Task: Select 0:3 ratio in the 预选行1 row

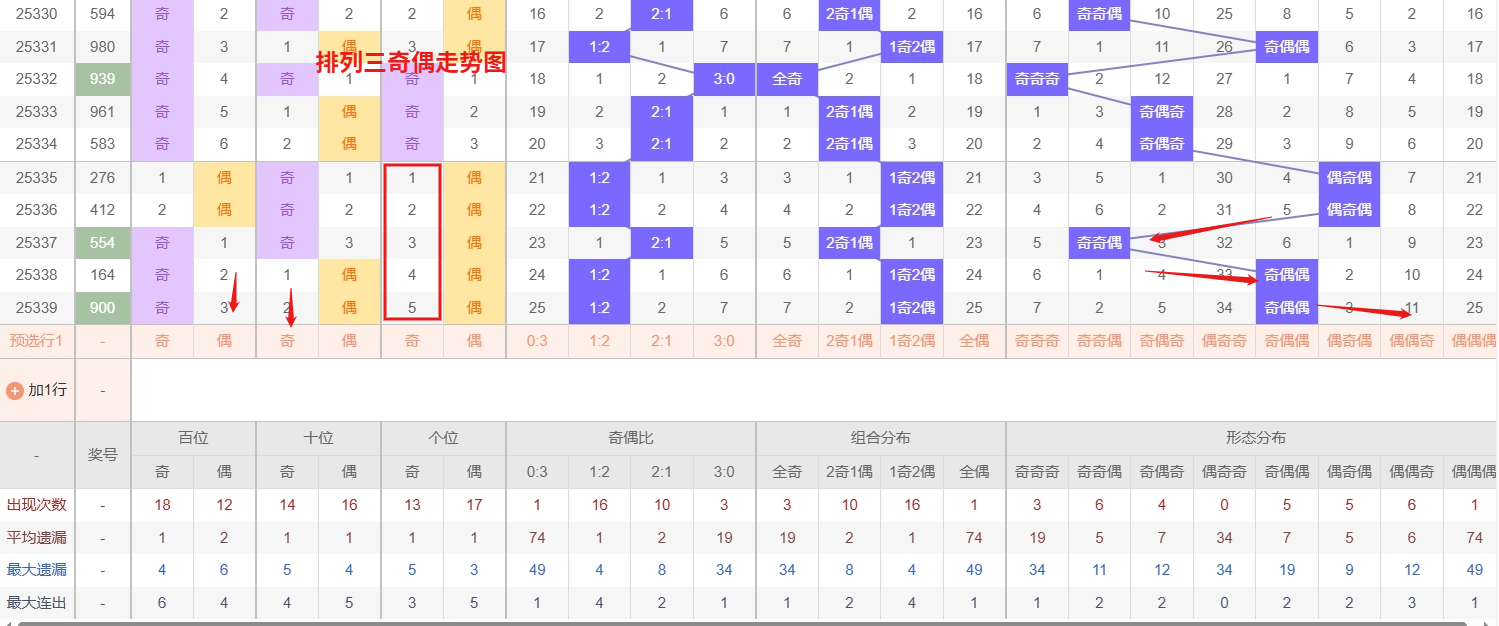Action: click(537, 341)
